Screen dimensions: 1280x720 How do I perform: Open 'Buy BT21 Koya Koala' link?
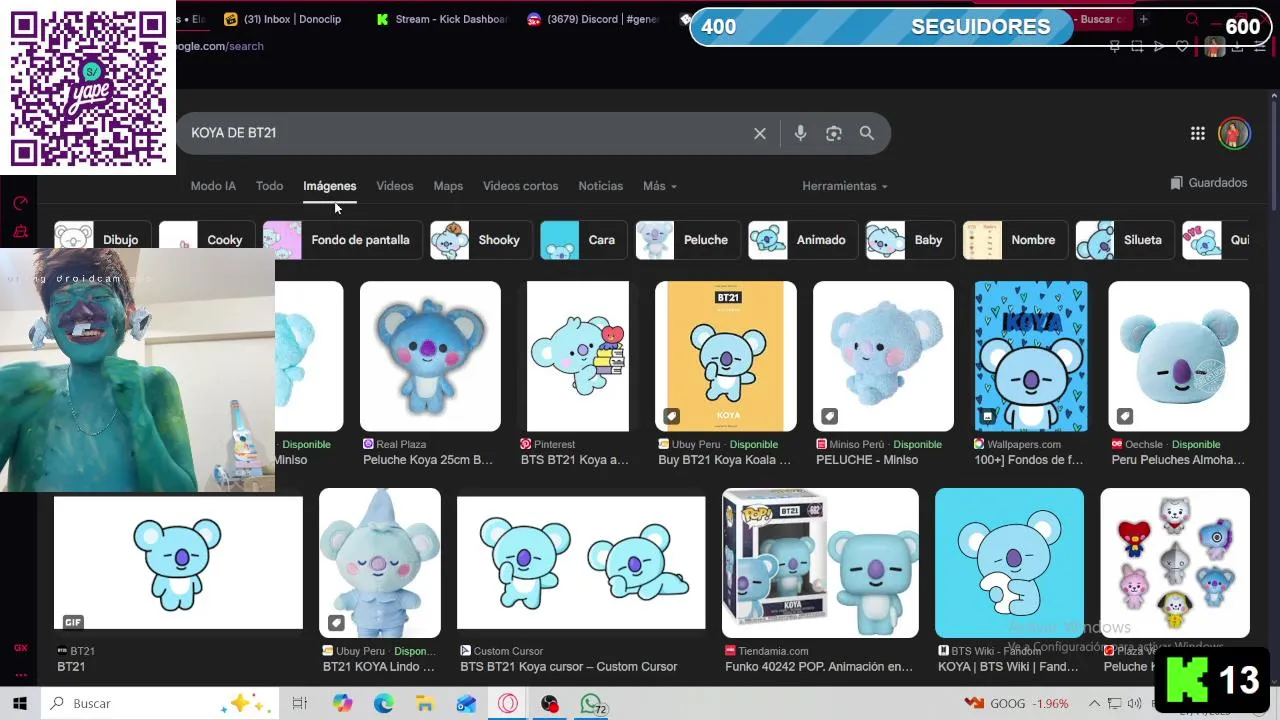[x=724, y=460]
